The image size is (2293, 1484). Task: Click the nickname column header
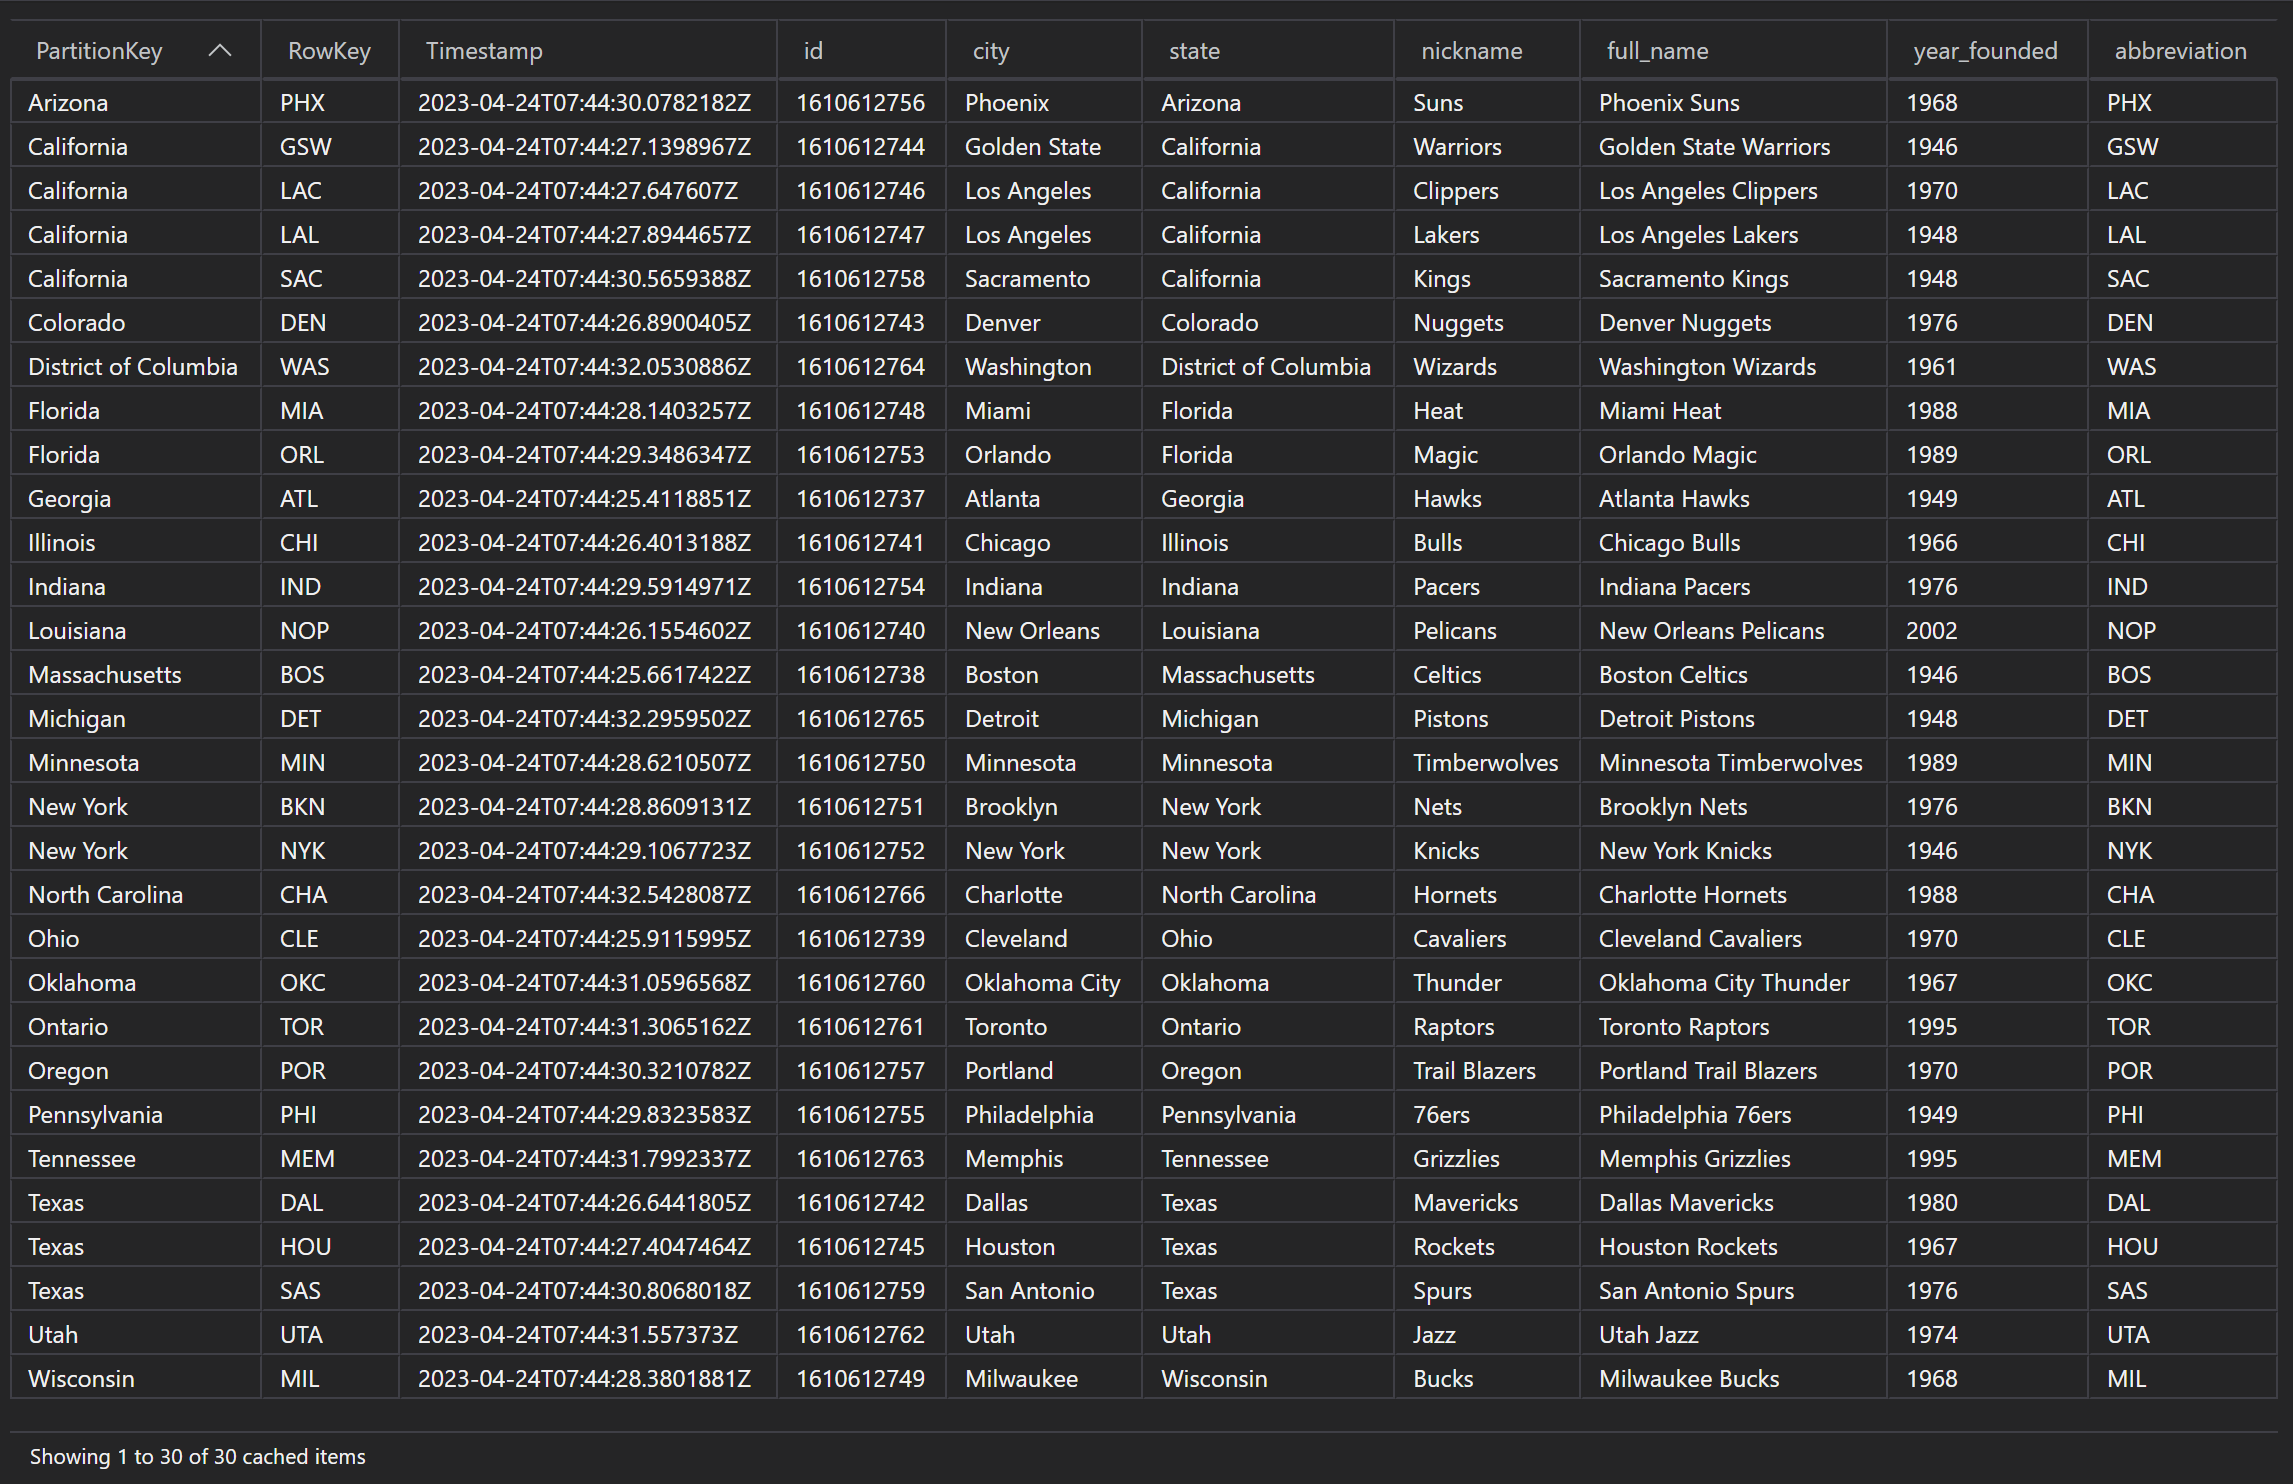[1471, 51]
